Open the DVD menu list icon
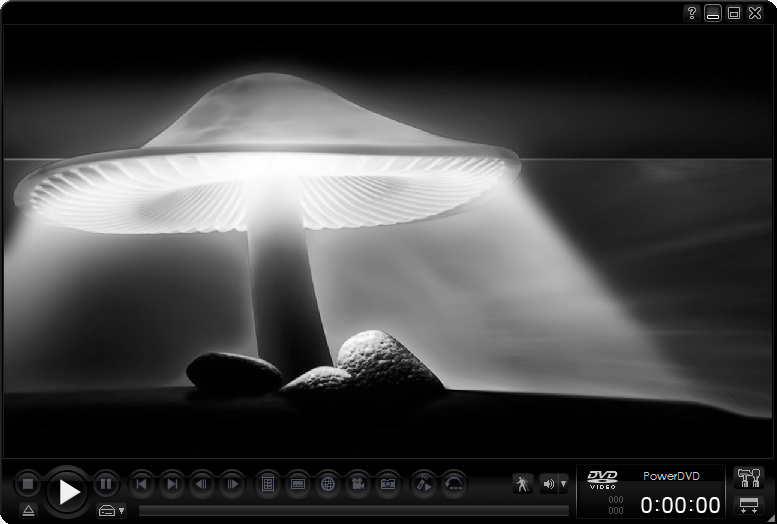This screenshot has height=524, width=777. pos(267,484)
